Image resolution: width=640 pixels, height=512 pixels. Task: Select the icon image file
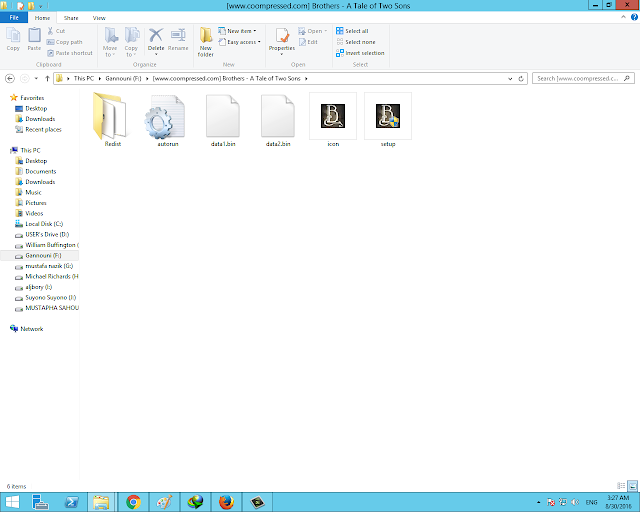coord(333,120)
